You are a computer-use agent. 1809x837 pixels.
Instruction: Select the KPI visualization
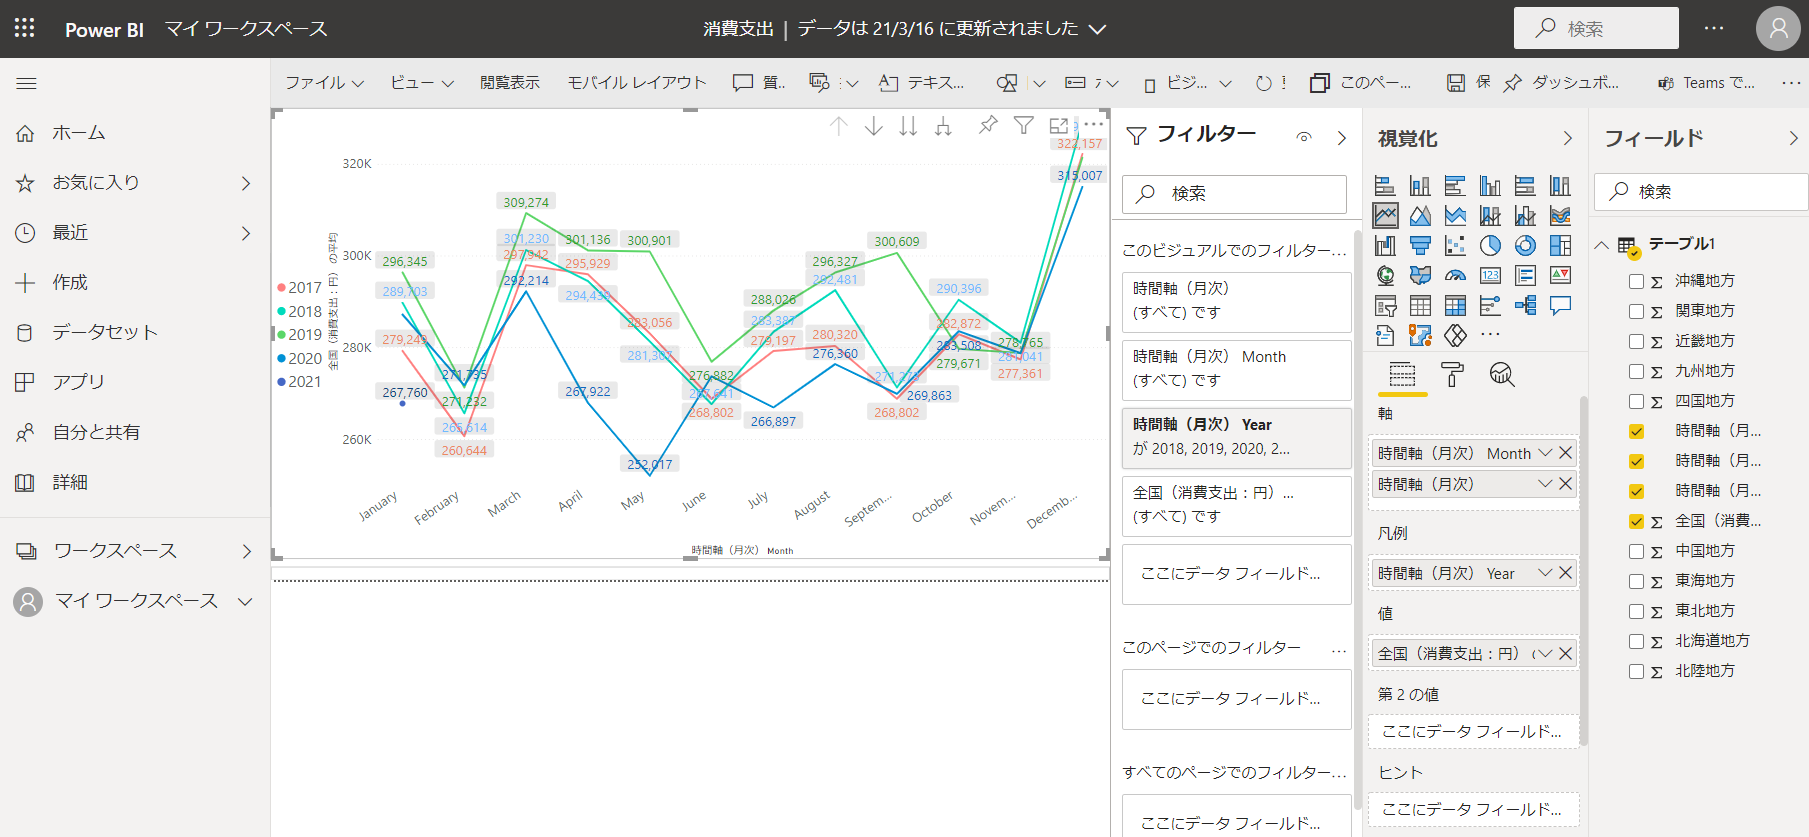(1560, 276)
